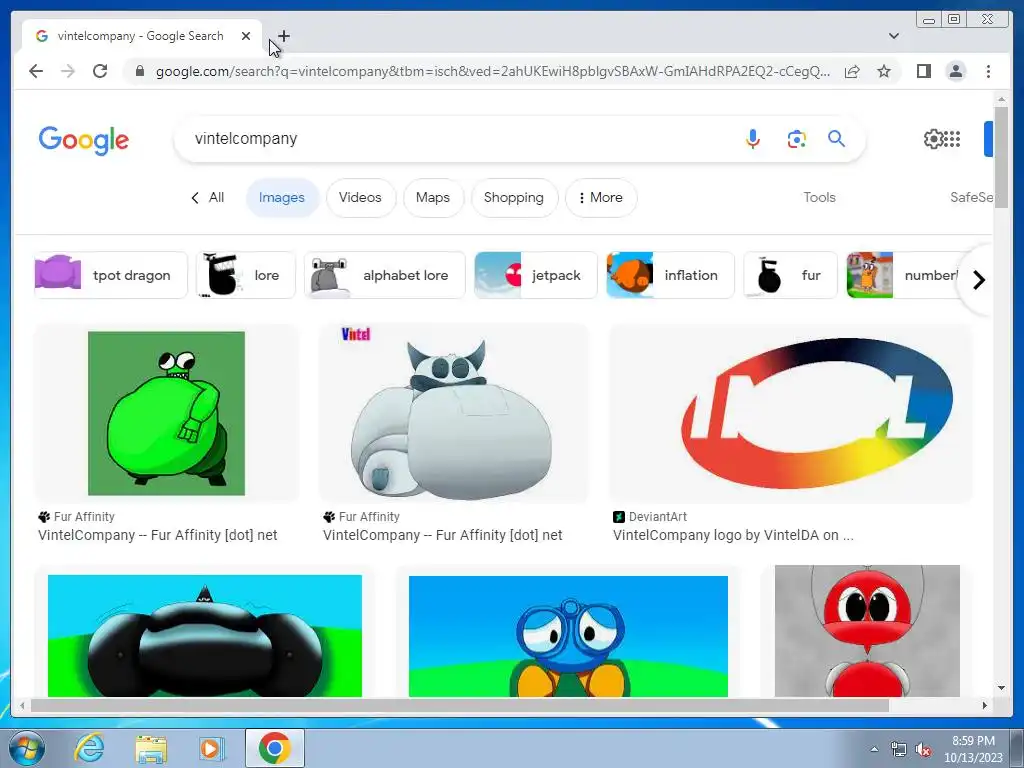The height and width of the screenshot is (768, 1024).
Task: Open the blue character with glasses thumbnail
Action: (x=568, y=636)
